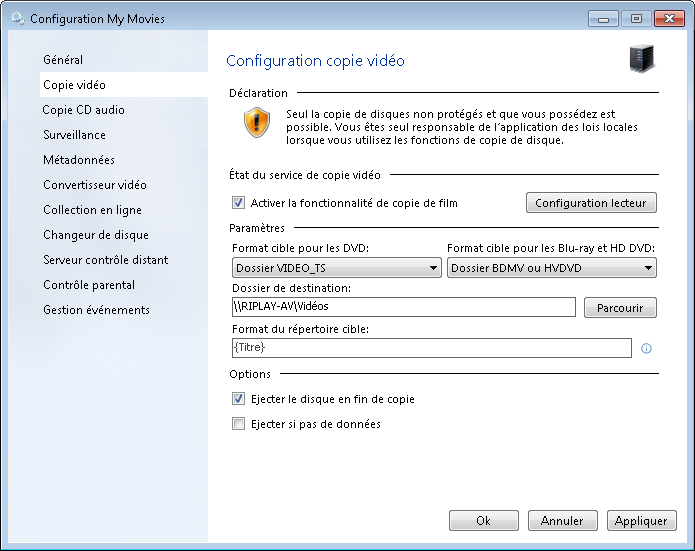Viewport: 695px width, 551px height.
Task: Click the warning shield icon under Déclaration
Action: click(x=257, y=123)
